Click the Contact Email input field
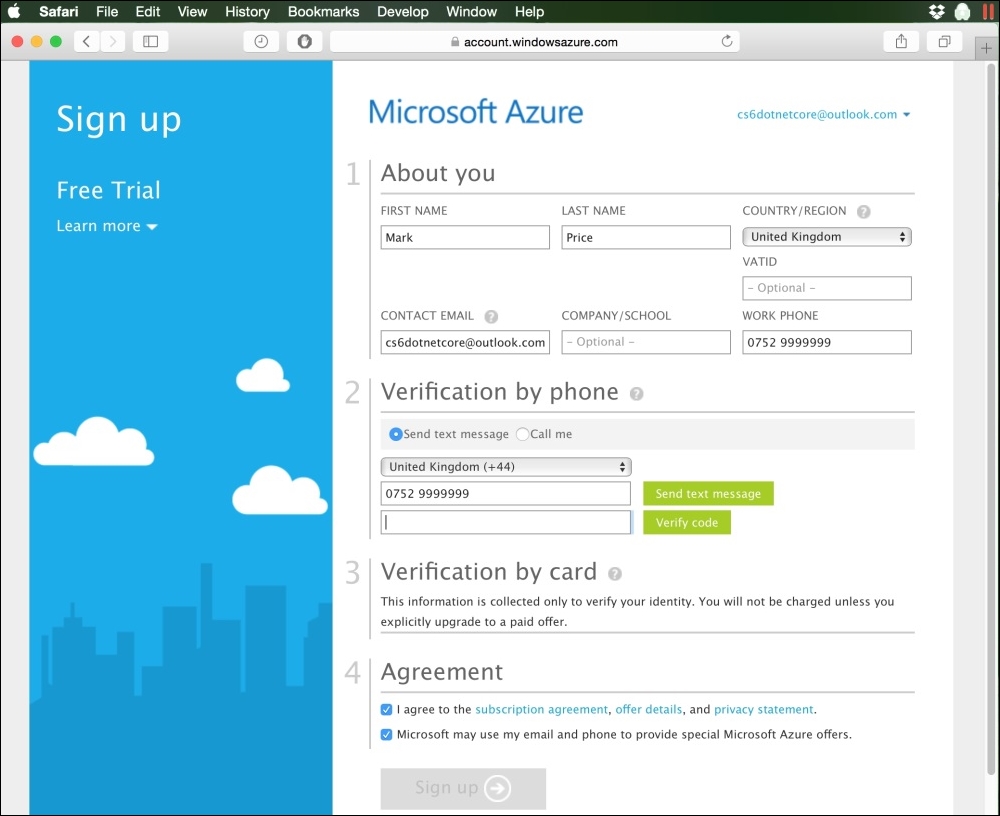Image resolution: width=1000 pixels, height=816 pixels. (x=465, y=342)
